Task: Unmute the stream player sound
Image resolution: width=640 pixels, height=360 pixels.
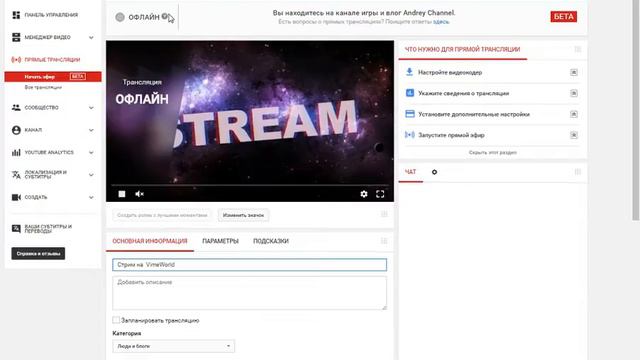Action: (x=139, y=194)
